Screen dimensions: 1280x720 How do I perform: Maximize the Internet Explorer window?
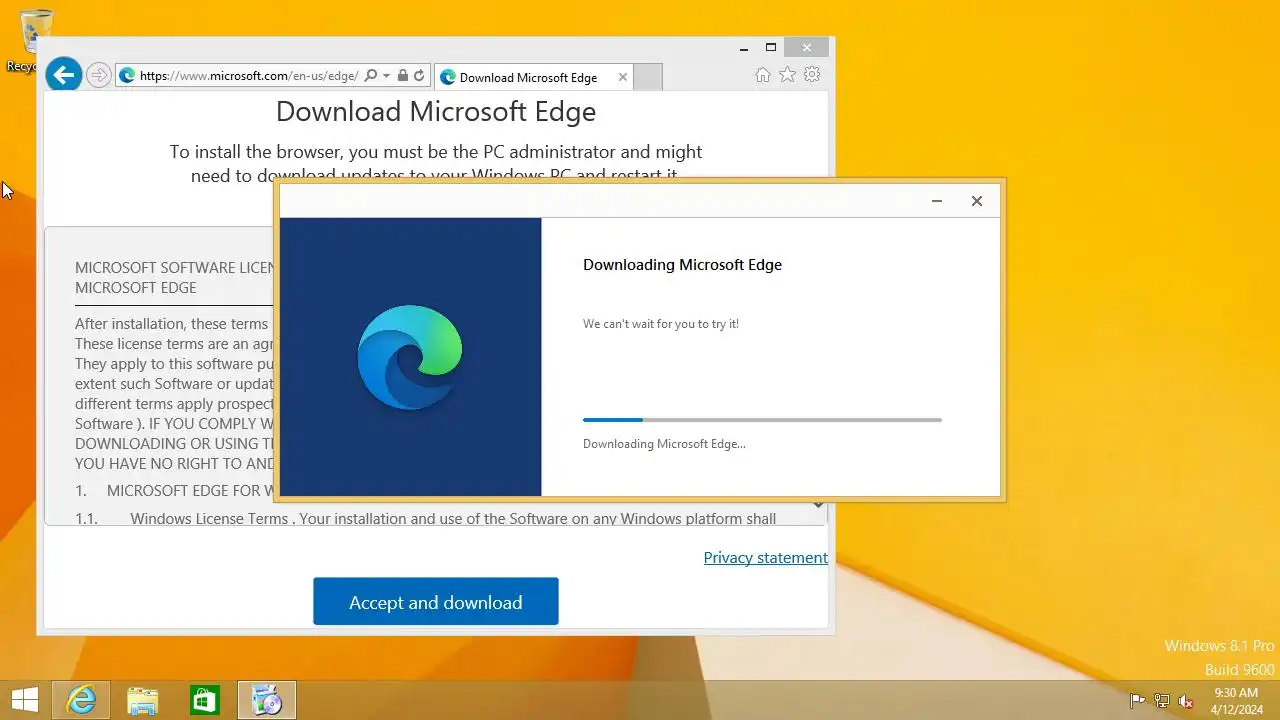tap(771, 47)
